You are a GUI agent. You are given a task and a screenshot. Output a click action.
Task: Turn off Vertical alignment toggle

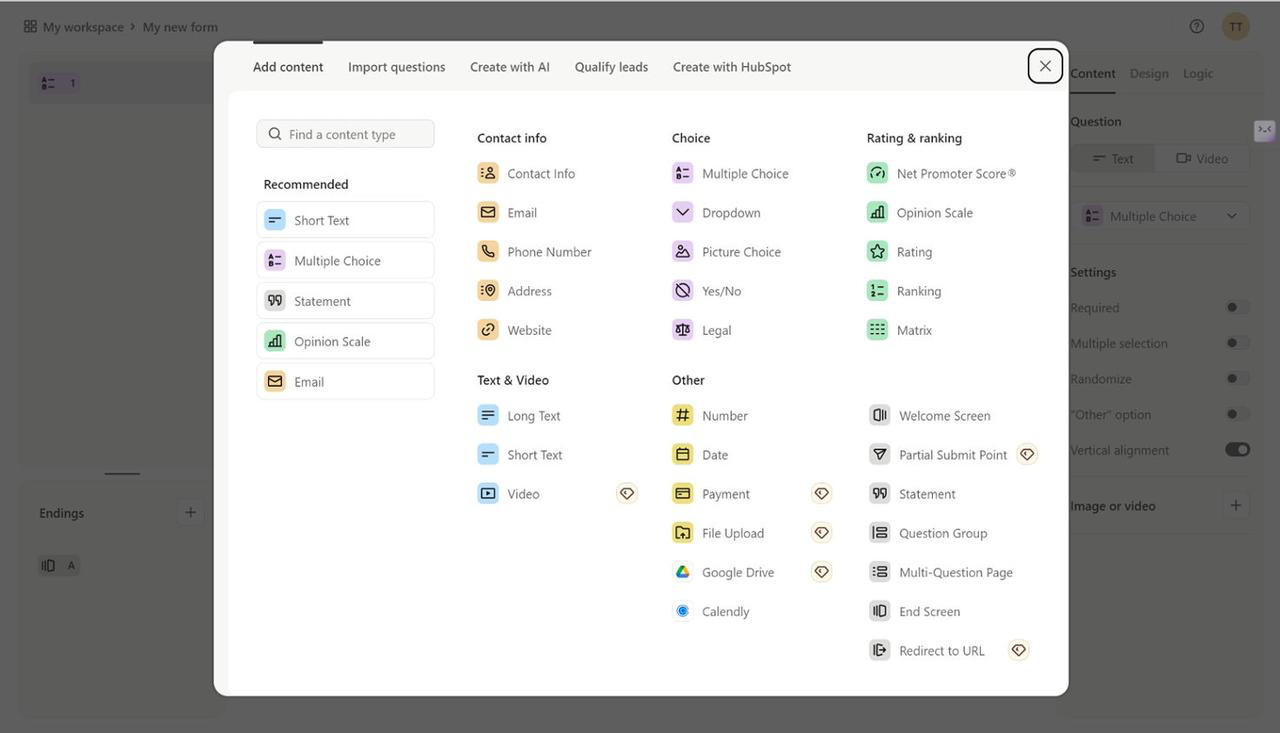coord(1237,450)
